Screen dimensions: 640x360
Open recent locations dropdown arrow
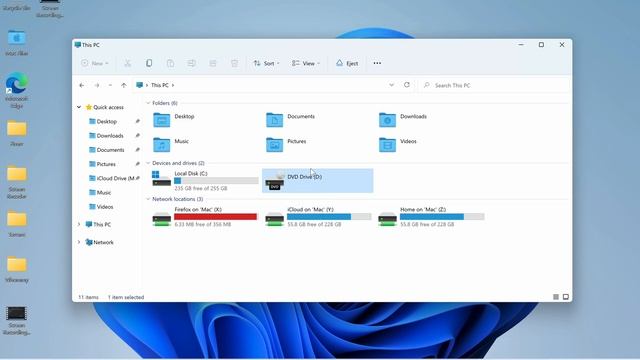(x=110, y=85)
